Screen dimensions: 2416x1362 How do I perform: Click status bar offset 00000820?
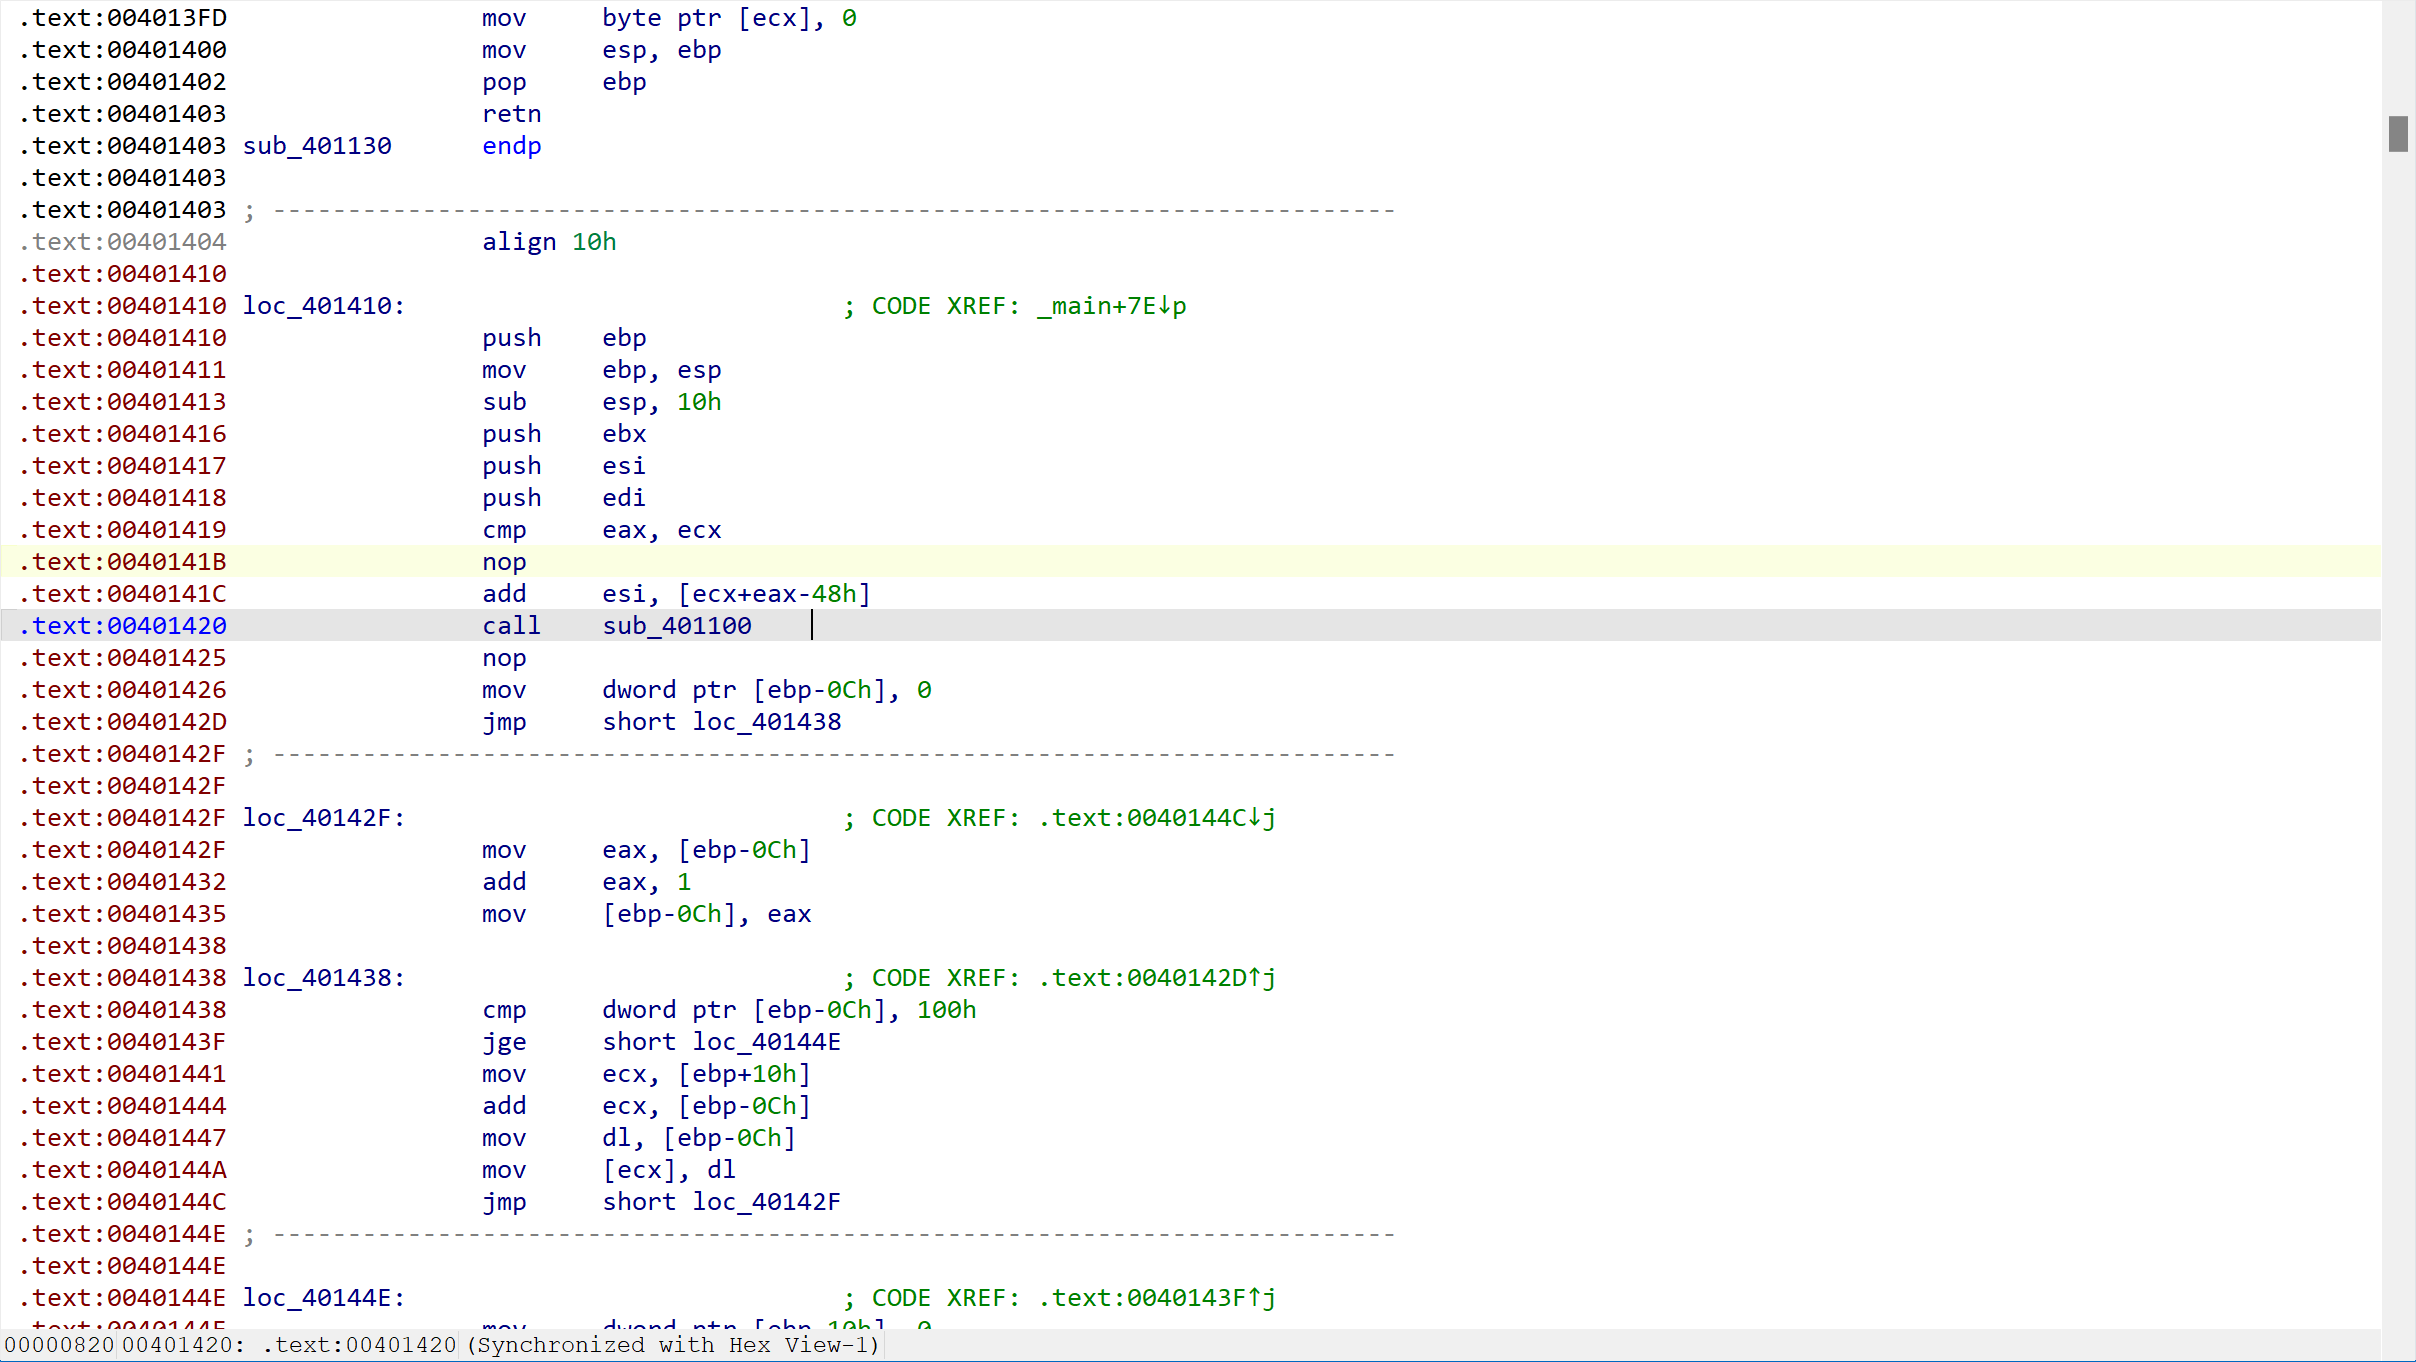(59, 1345)
